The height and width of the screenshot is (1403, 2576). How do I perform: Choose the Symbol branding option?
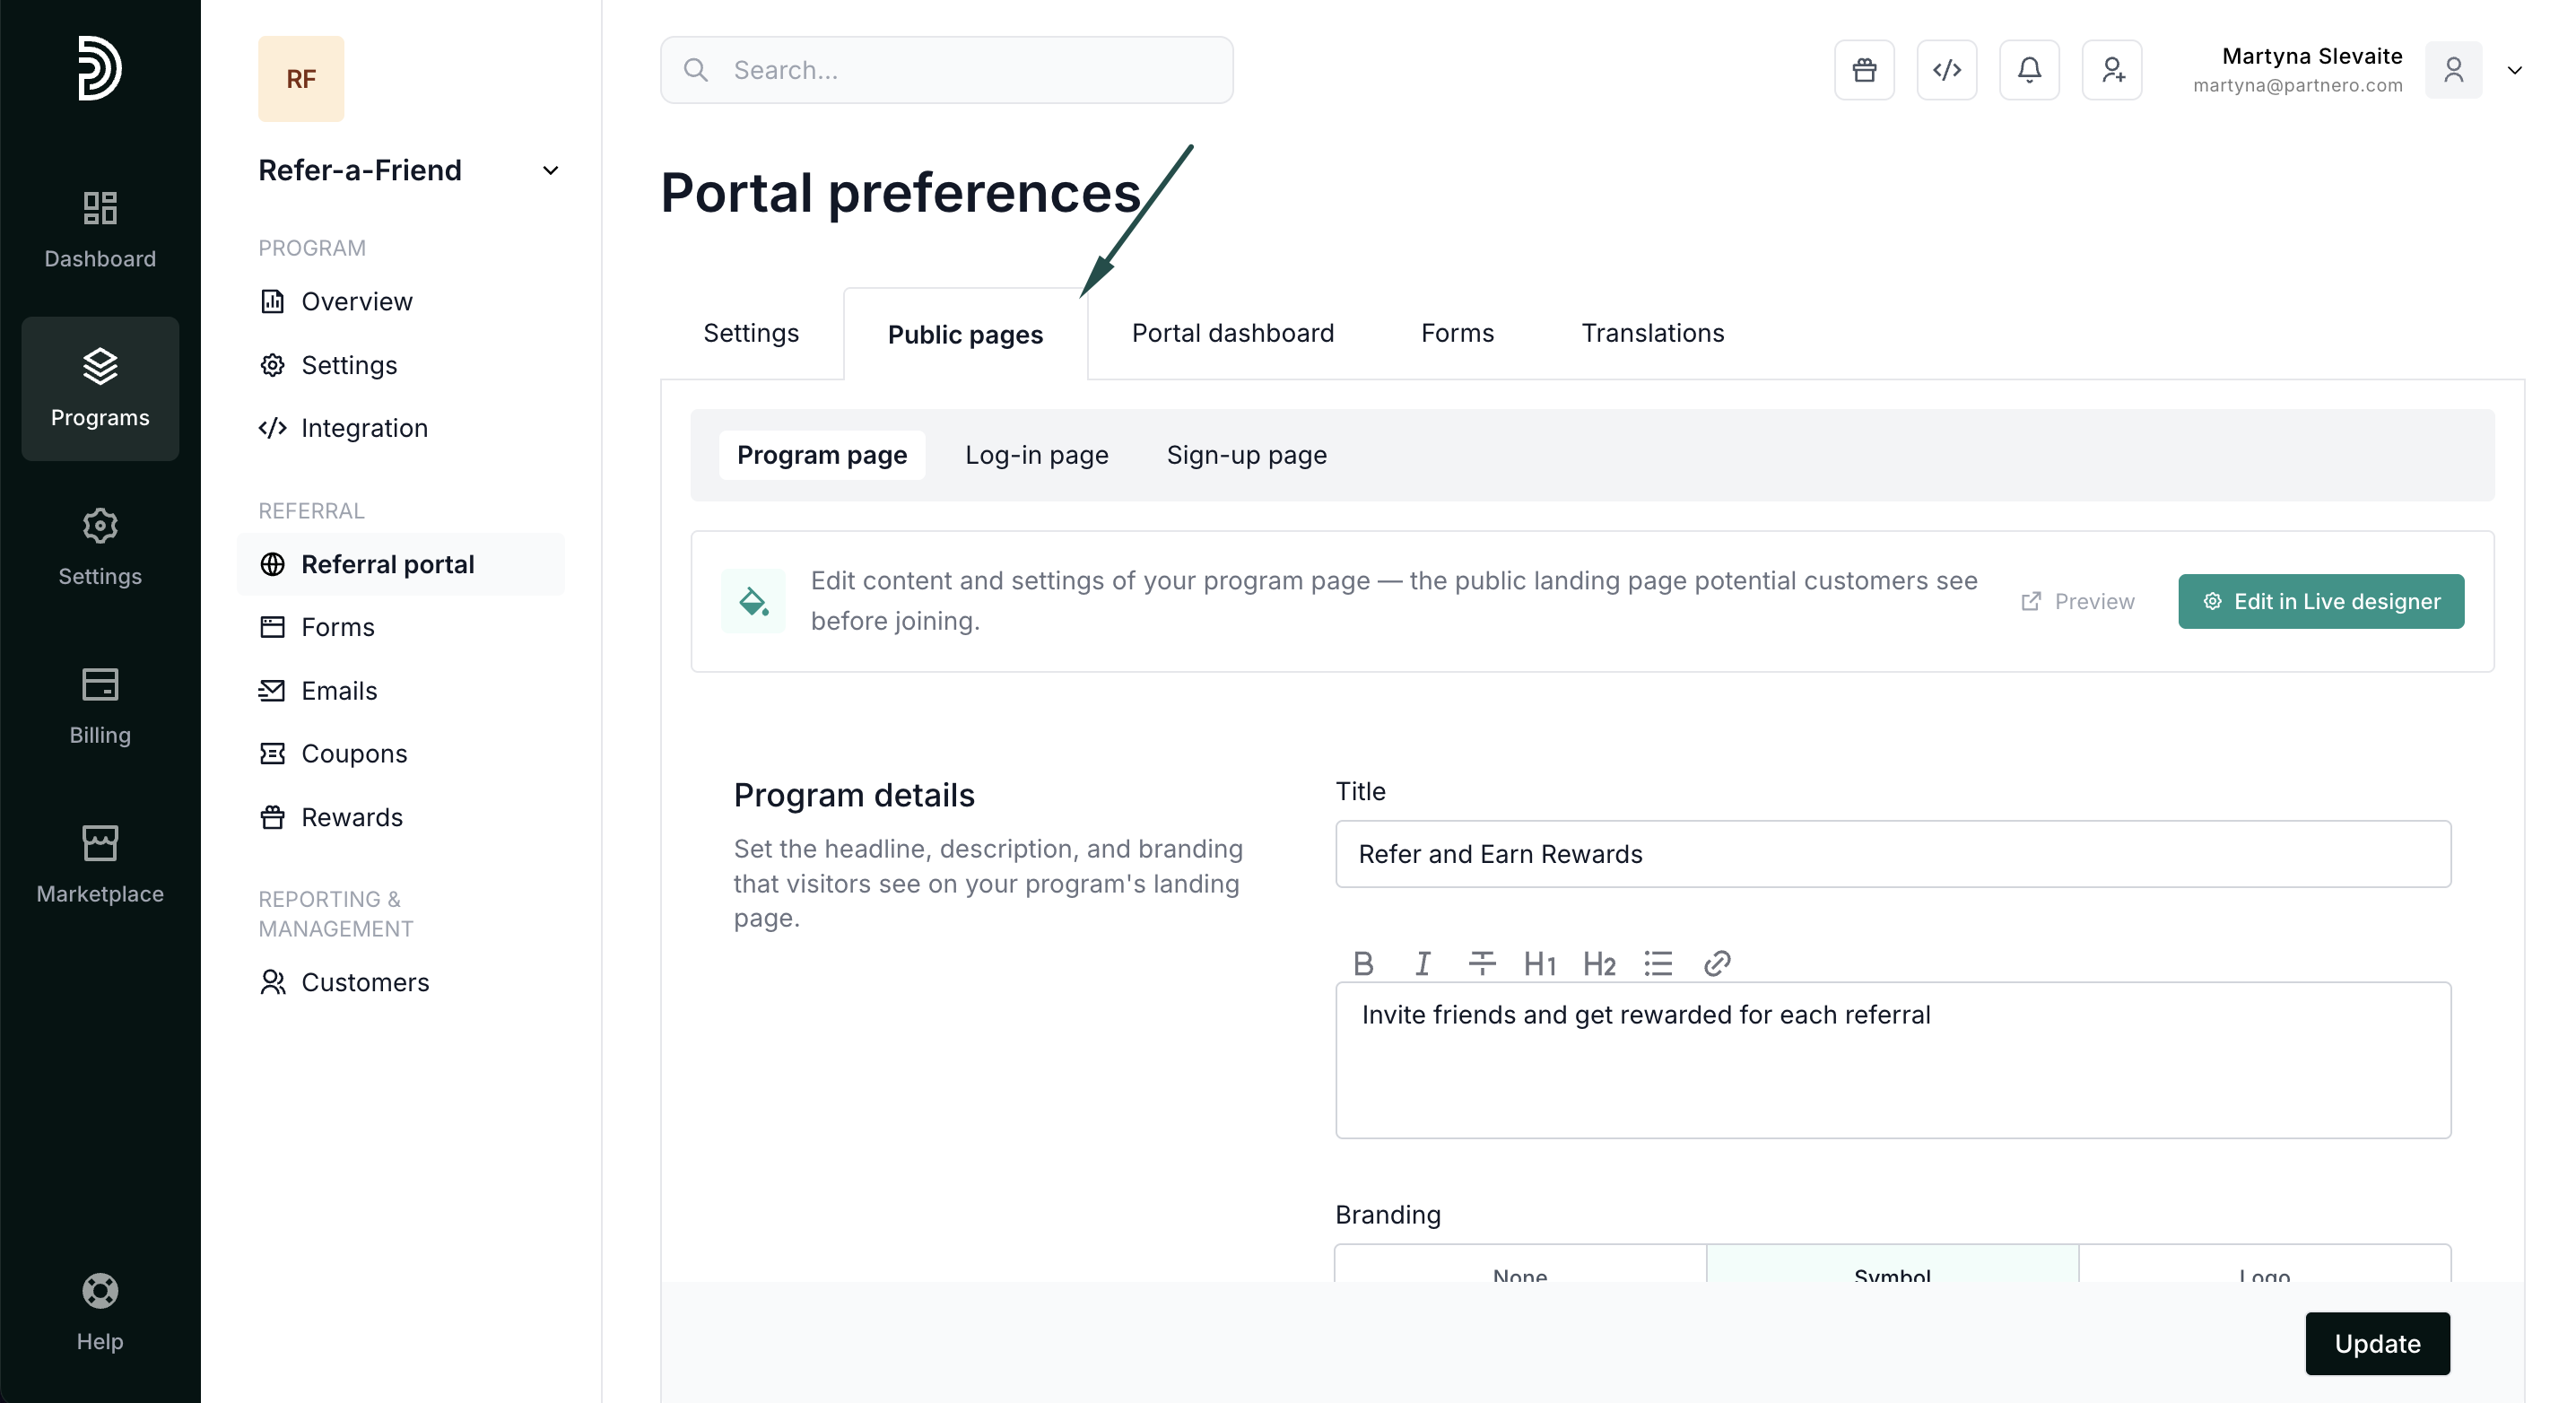click(1892, 1267)
